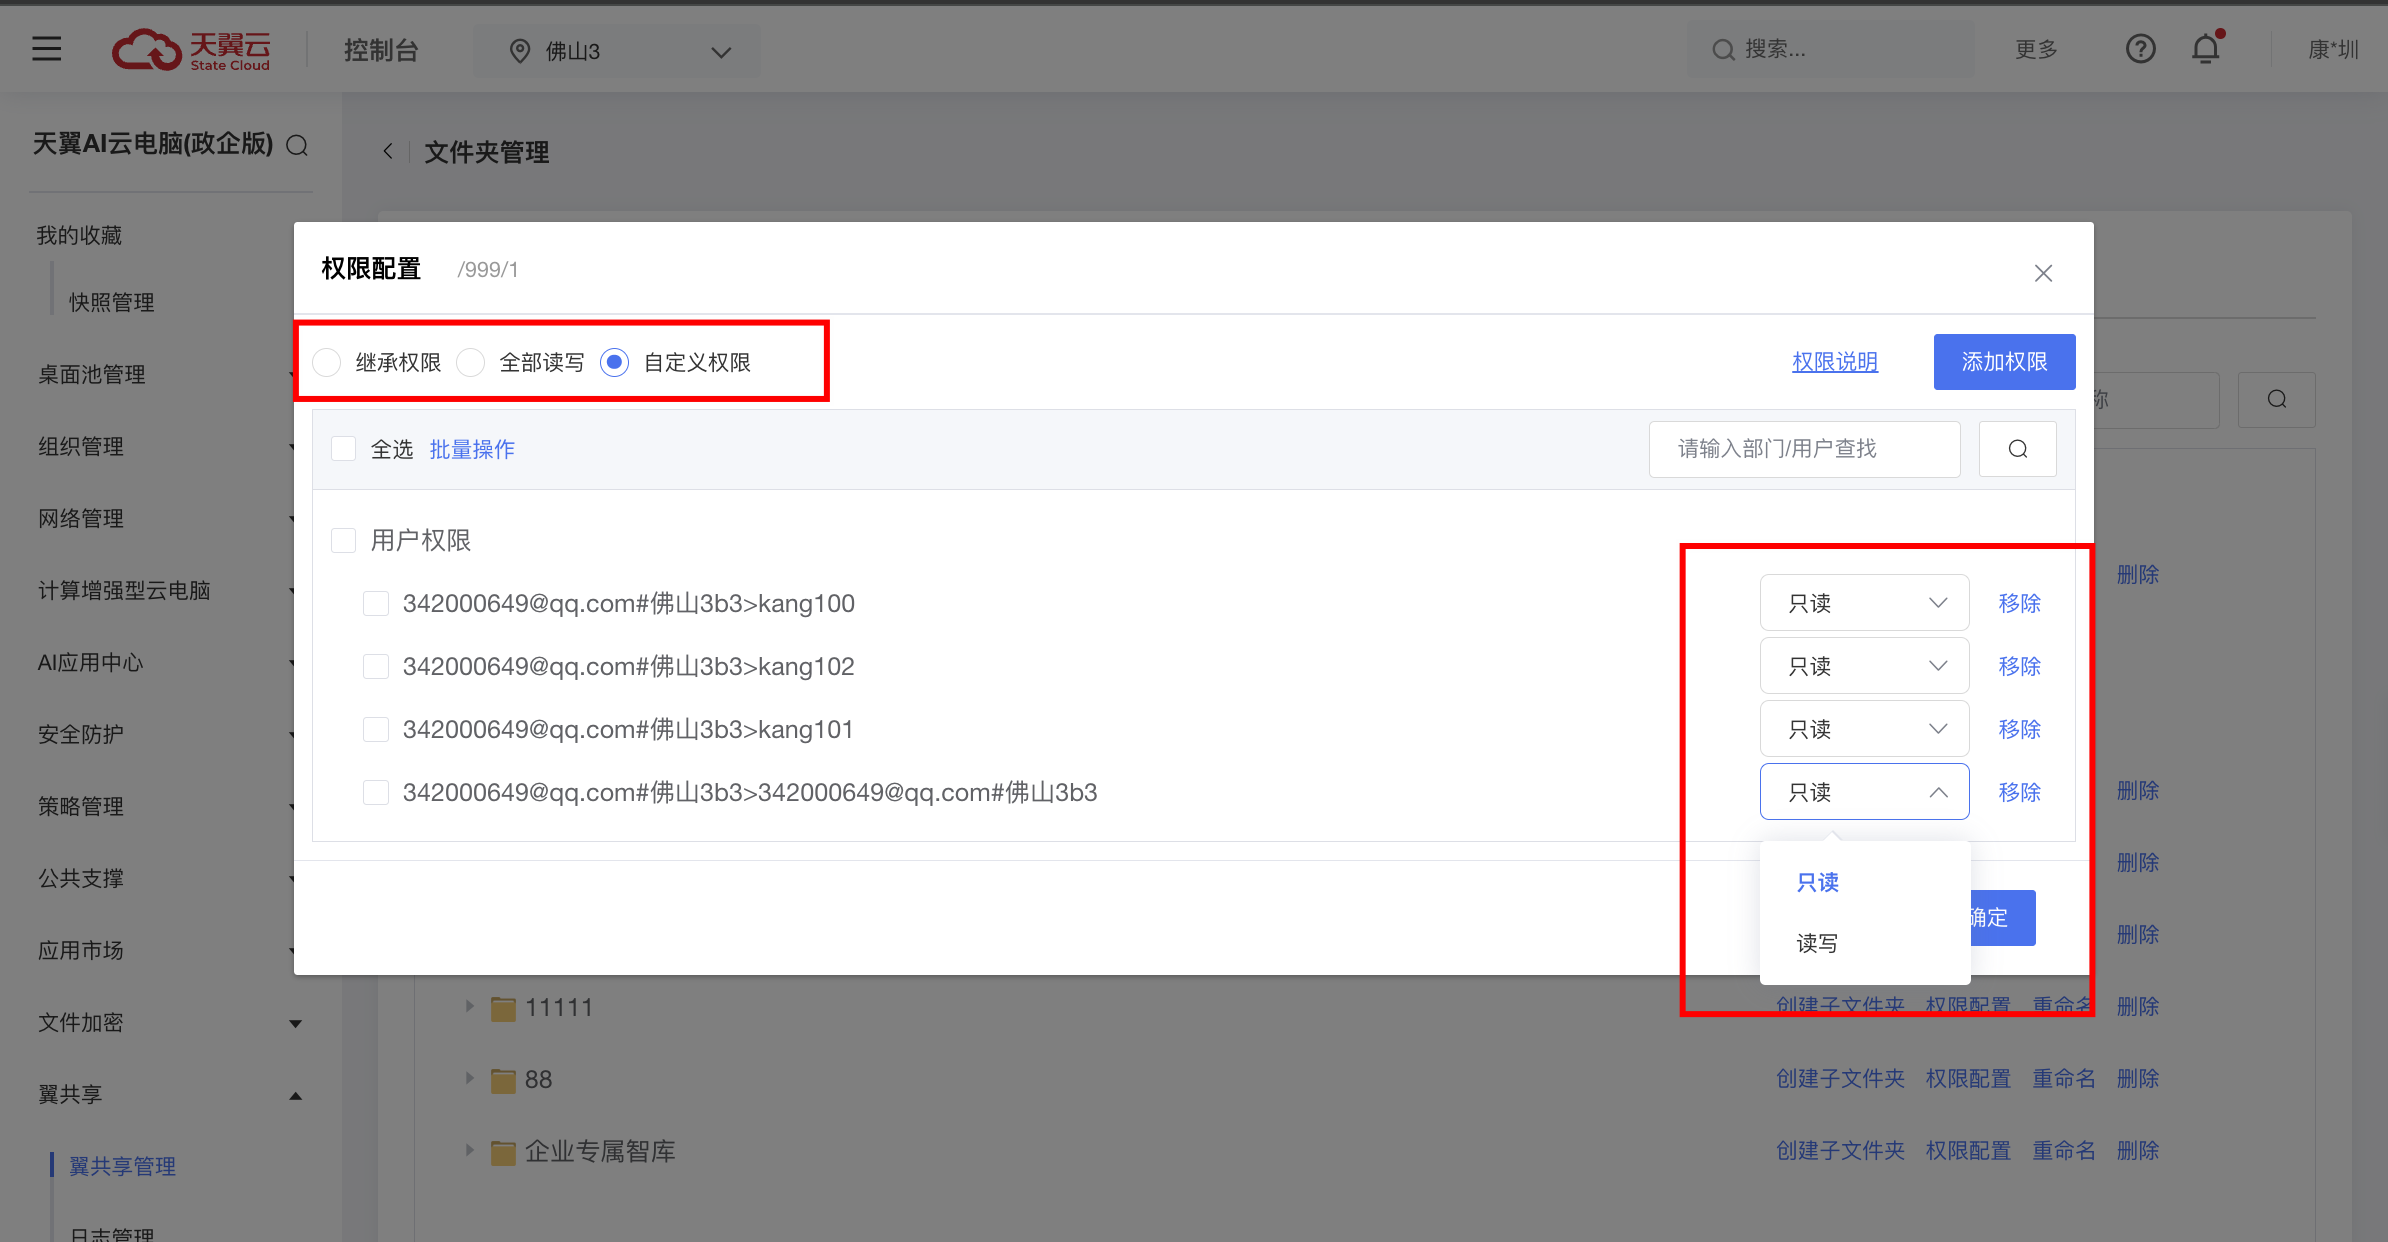Open the notifications bell

(2205, 49)
